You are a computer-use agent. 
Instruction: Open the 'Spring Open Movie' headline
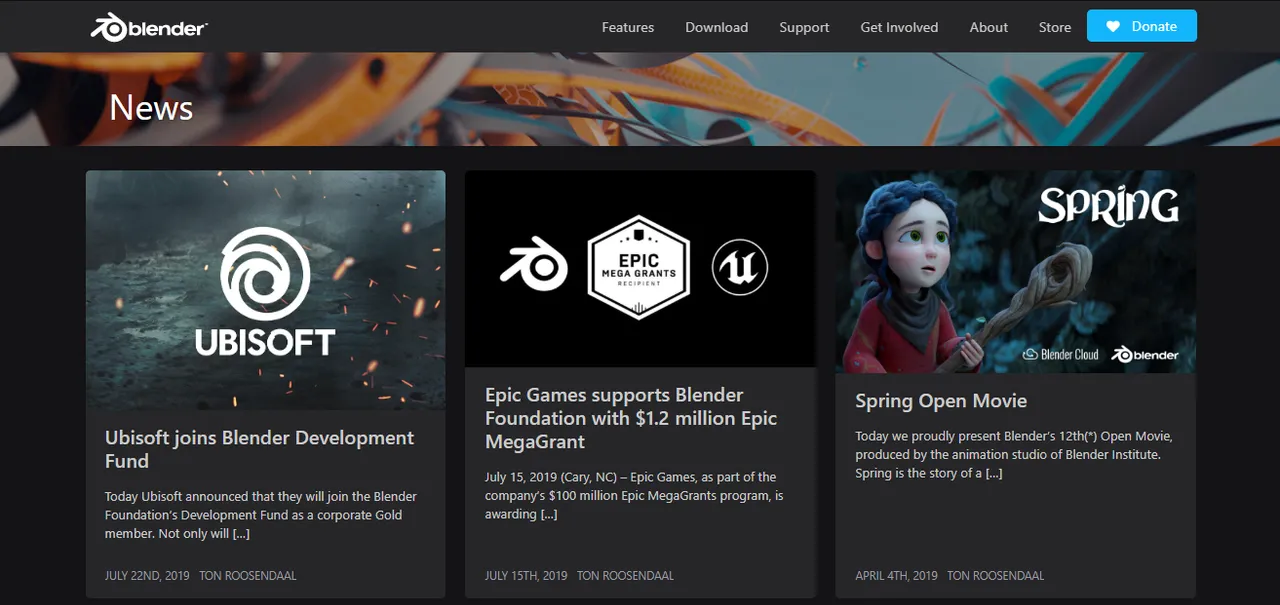941,401
